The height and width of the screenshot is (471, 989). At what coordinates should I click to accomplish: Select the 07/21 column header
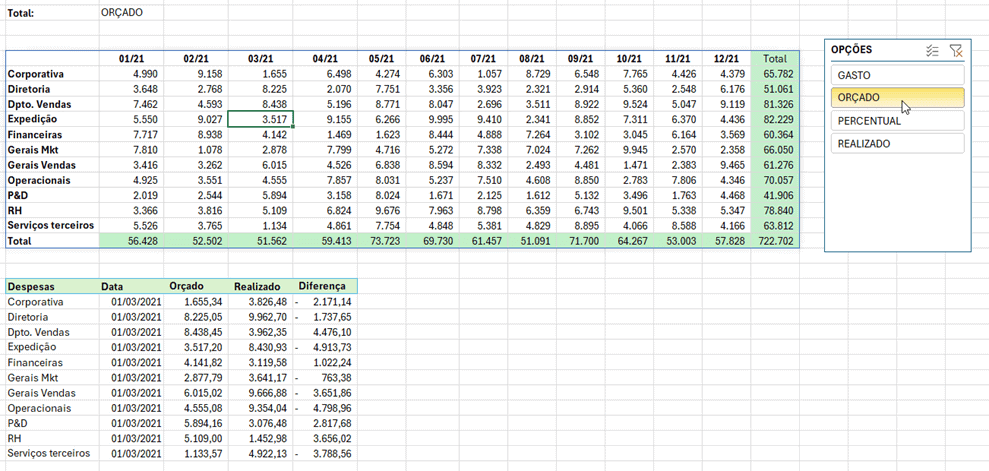(x=481, y=59)
